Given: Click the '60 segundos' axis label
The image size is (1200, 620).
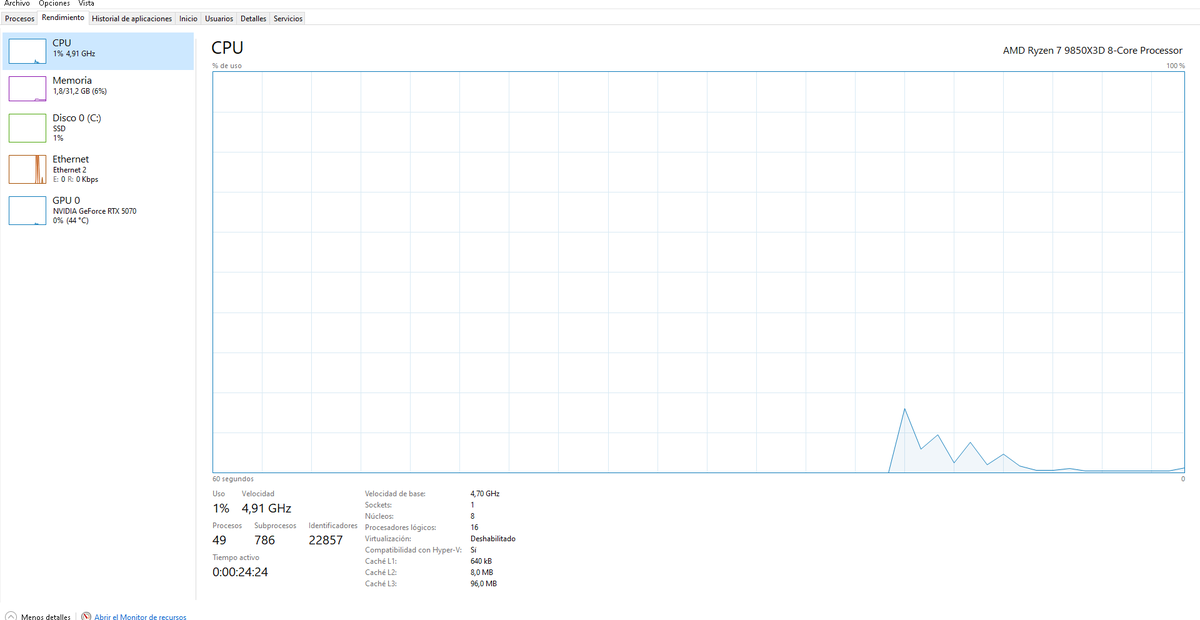Looking at the screenshot, I should point(233,479).
